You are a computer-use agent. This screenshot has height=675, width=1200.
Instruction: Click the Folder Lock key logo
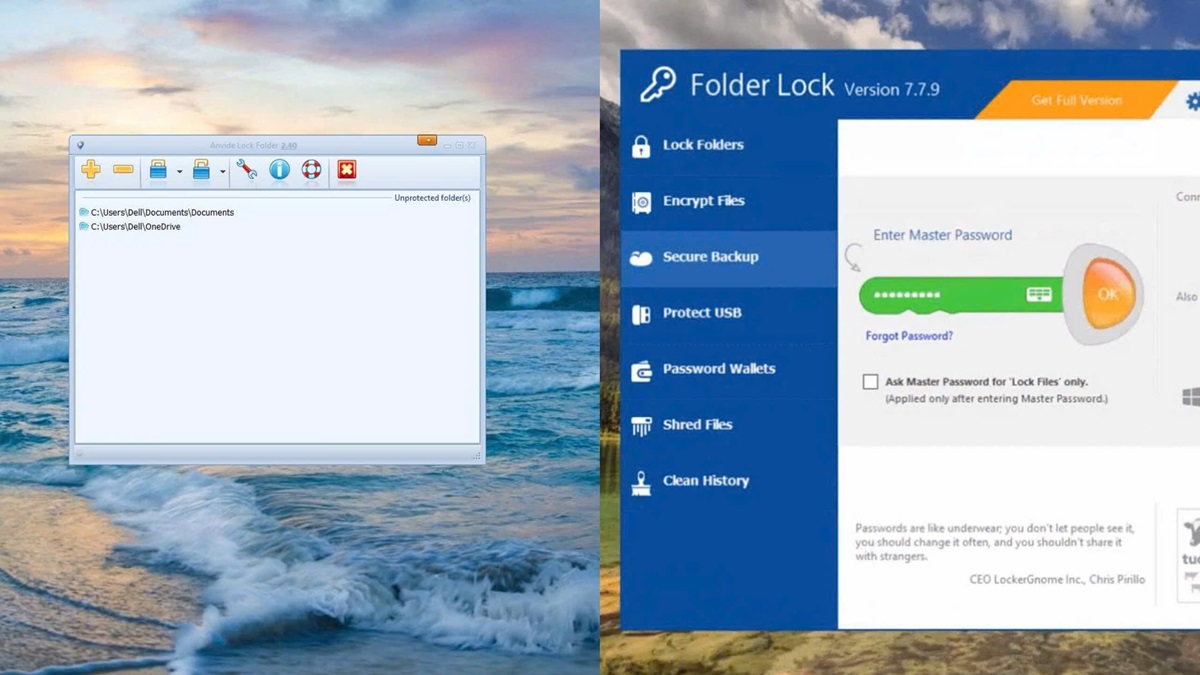coord(658,85)
